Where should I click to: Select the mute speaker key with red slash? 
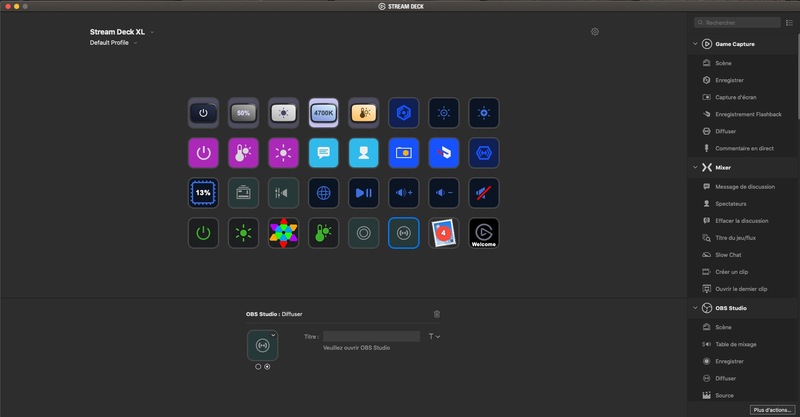point(484,193)
